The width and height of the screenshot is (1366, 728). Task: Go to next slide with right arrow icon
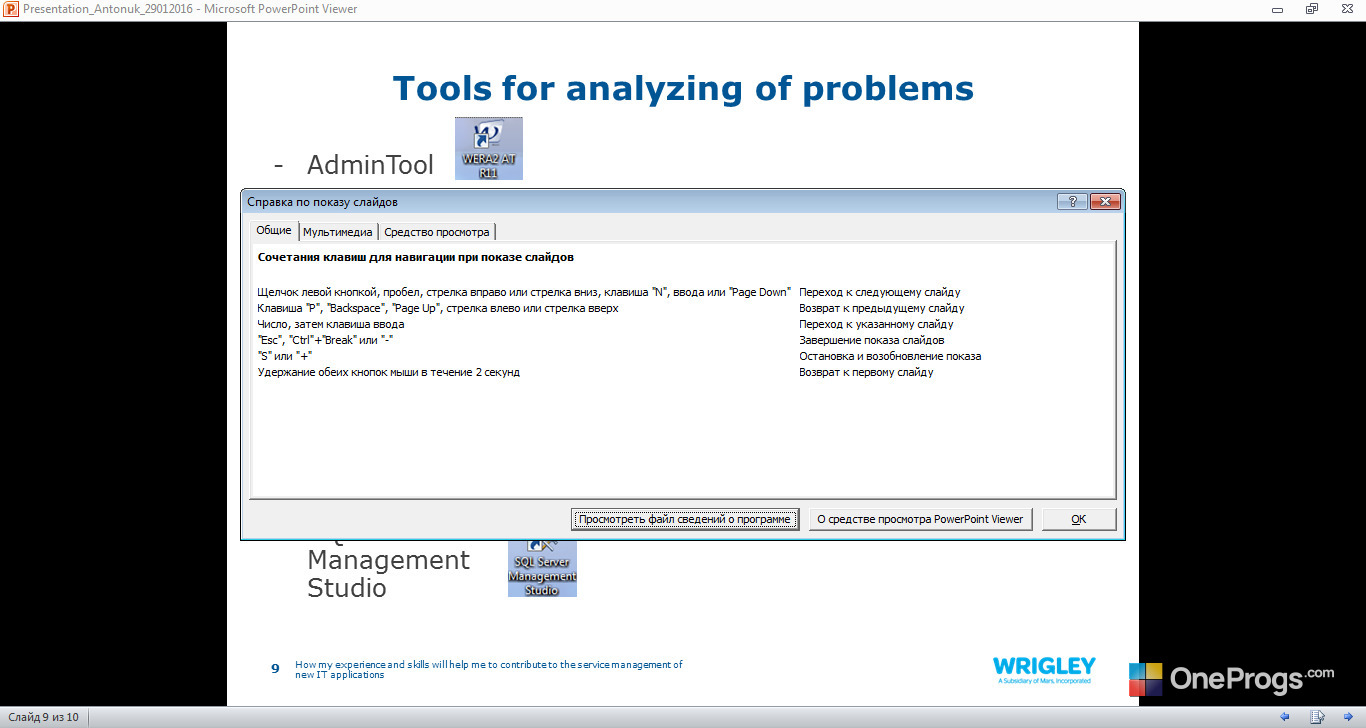click(1349, 717)
